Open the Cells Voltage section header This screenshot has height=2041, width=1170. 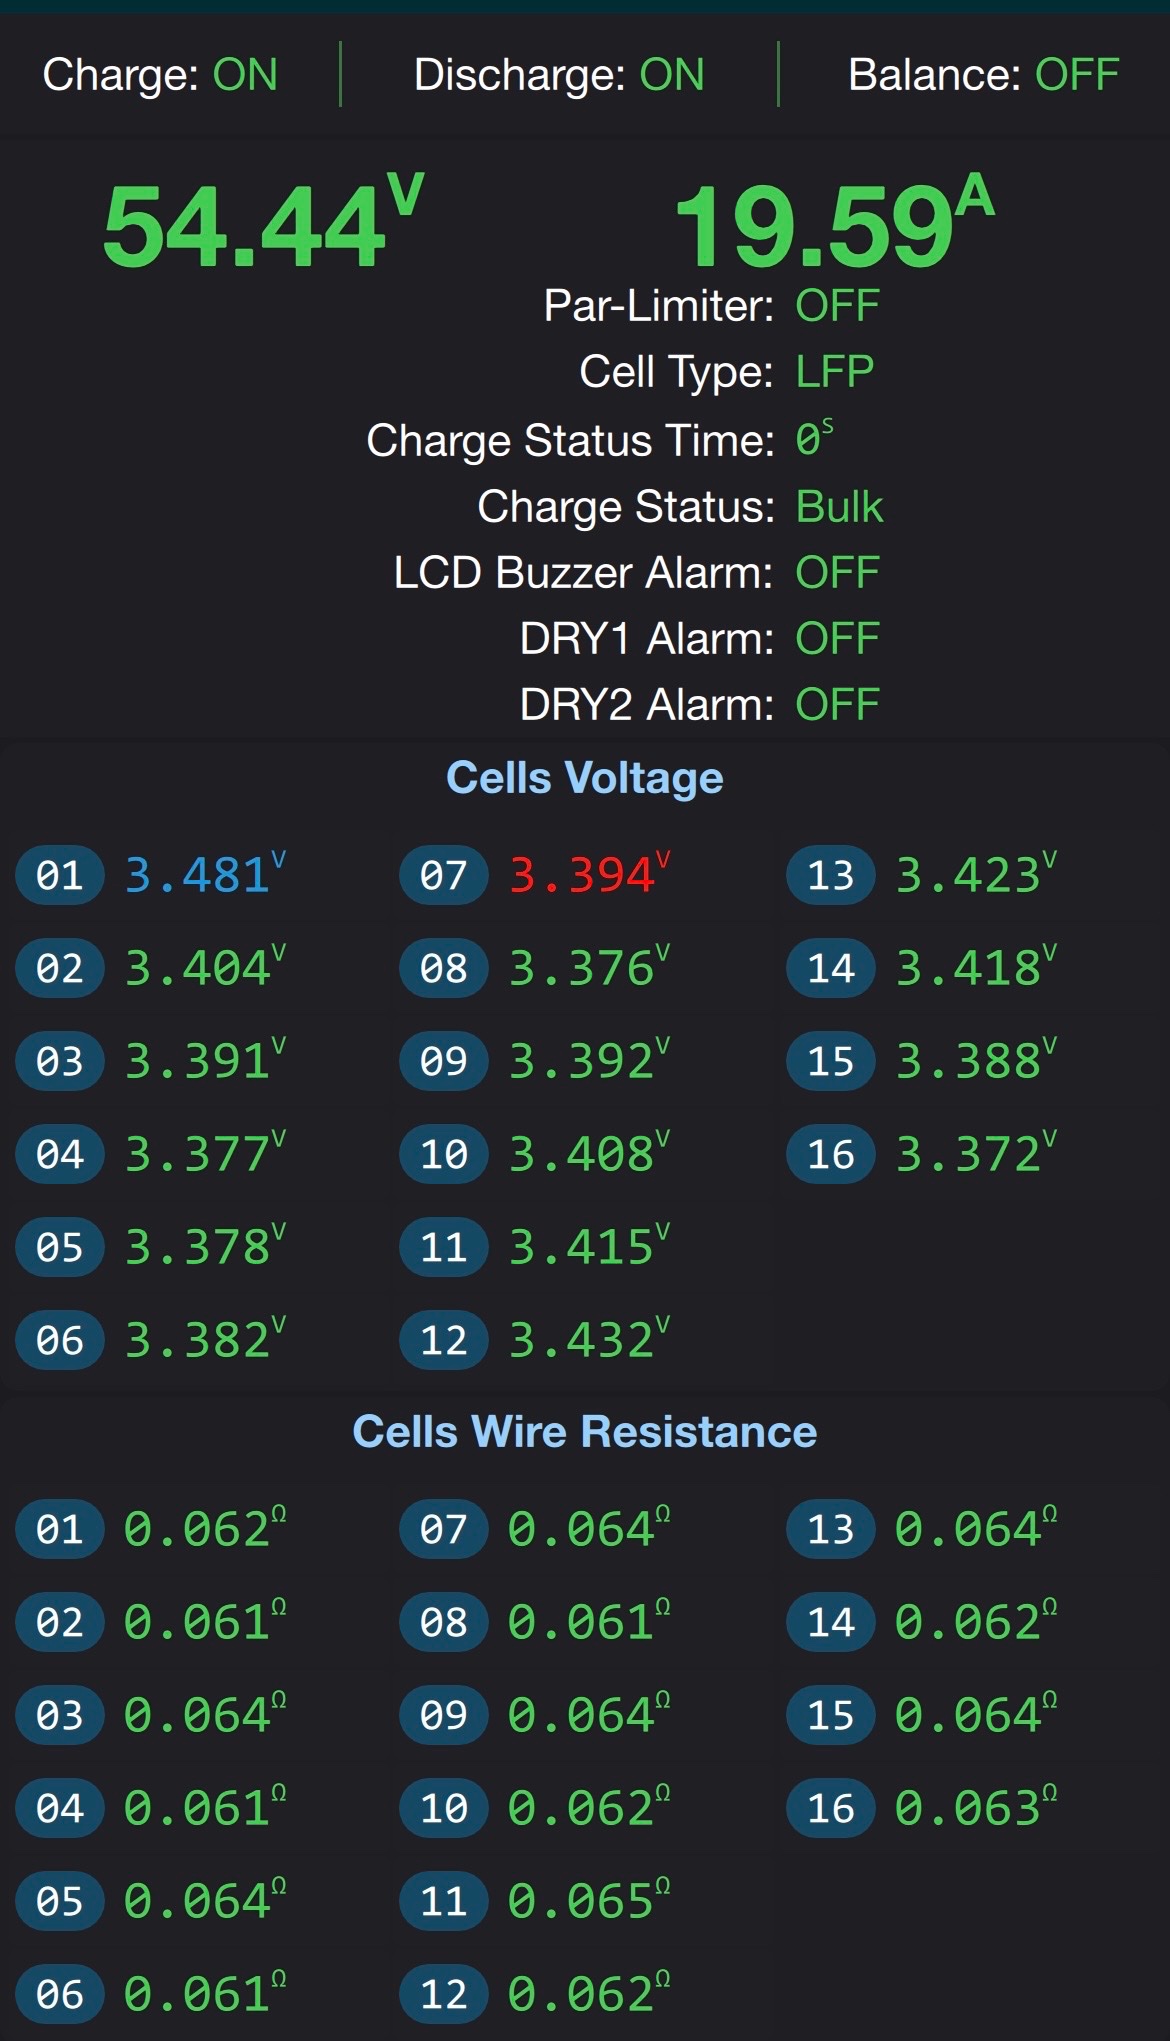coord(584,778)
